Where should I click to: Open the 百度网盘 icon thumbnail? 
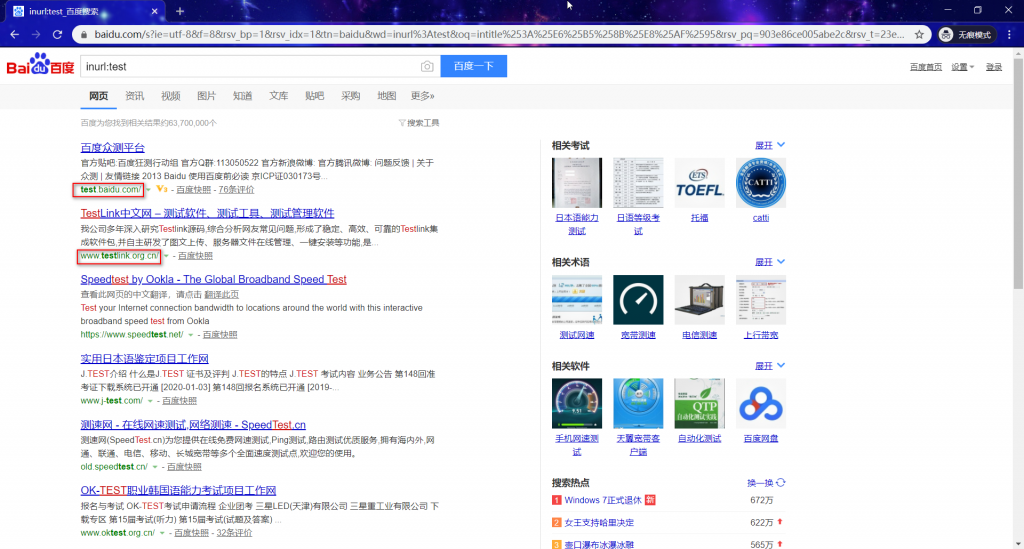761,403
